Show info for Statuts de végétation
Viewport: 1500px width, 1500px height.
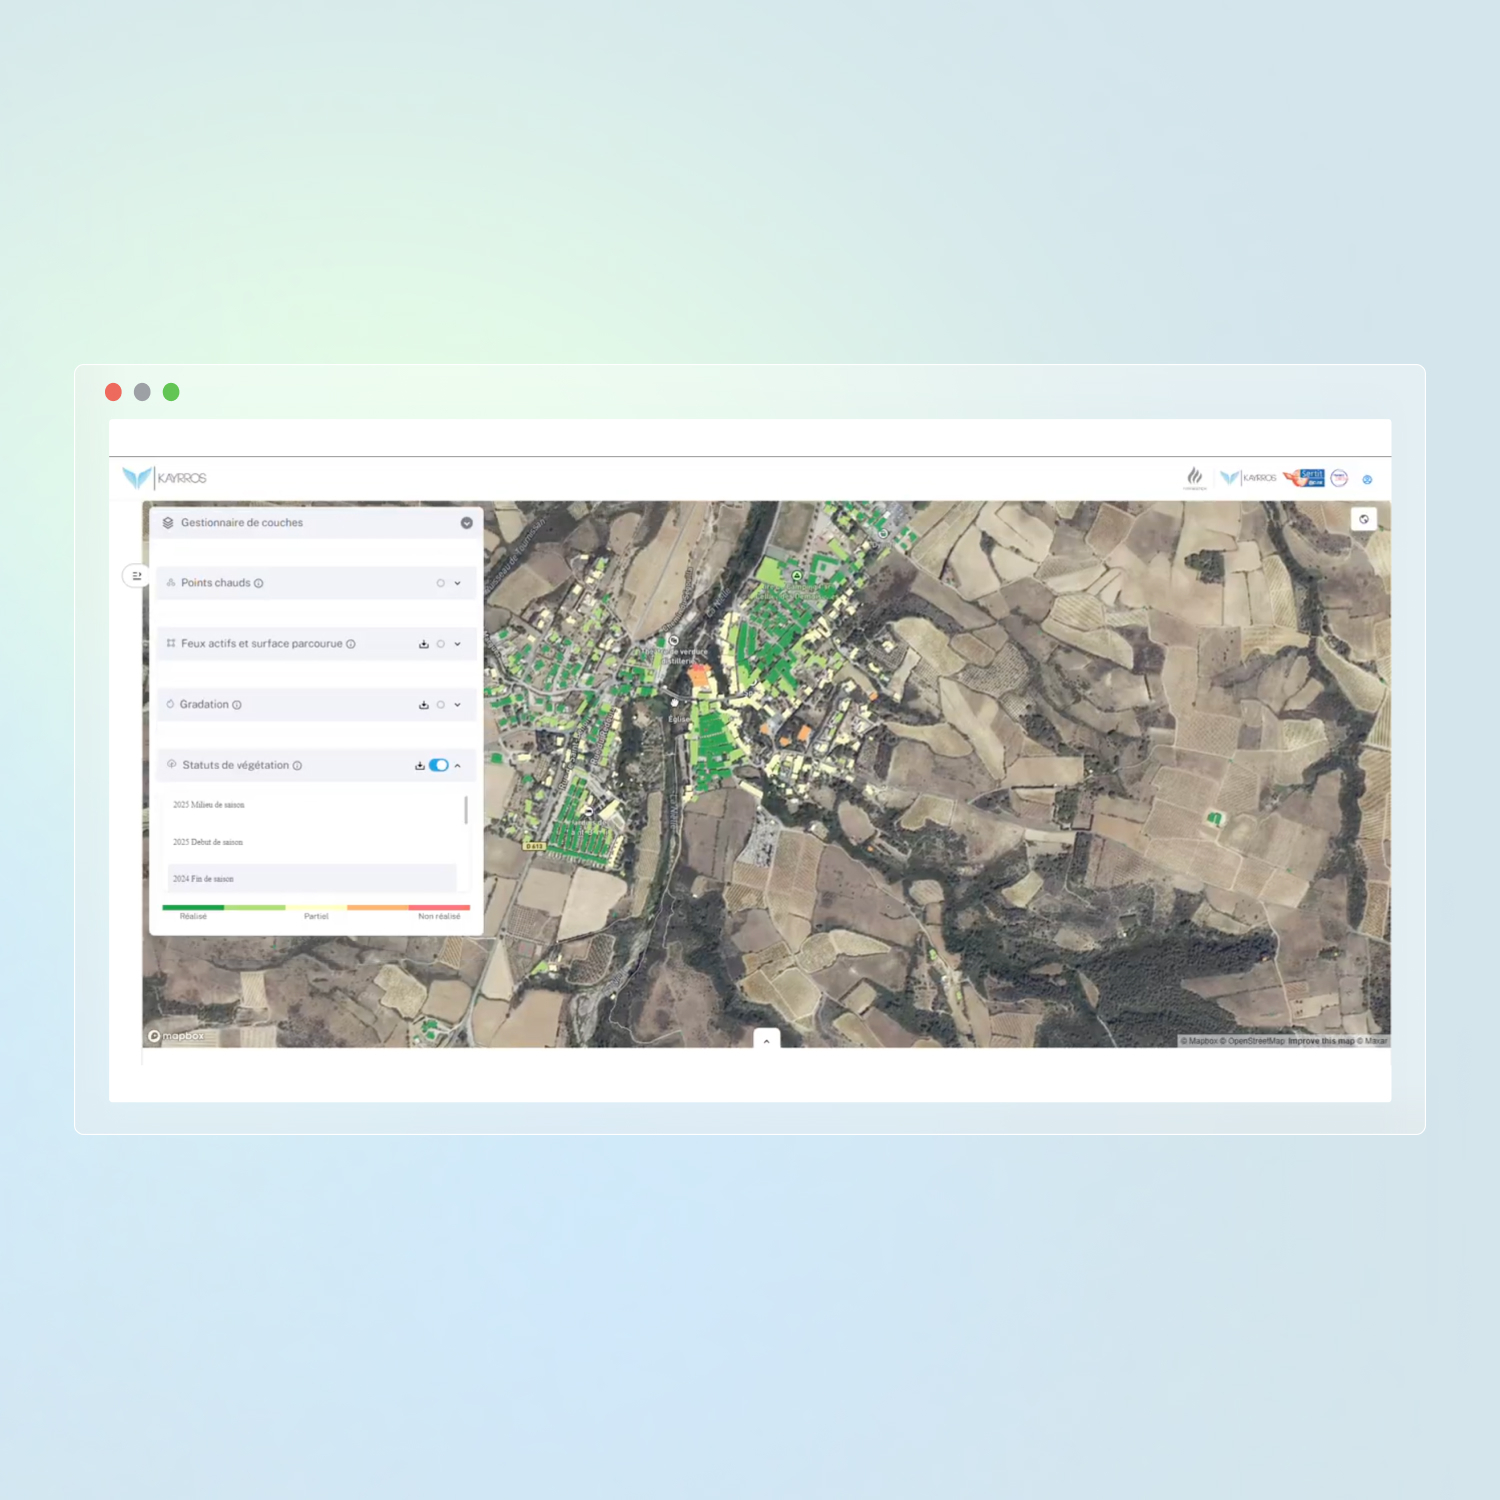pyautogui.click(x=297, y=766)
